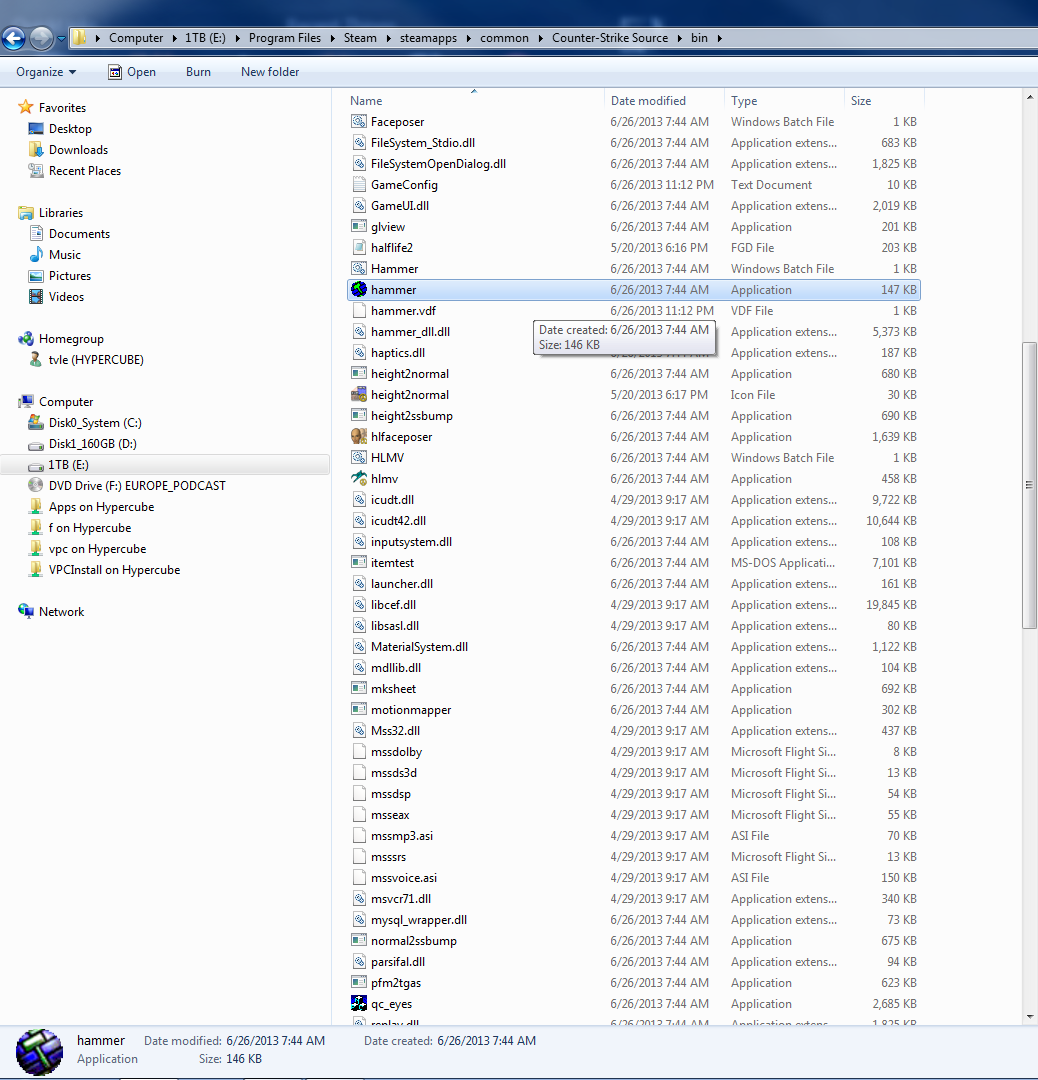Click the glview application icon
This screenshot has width=1038, height=1080.
(359, 227)
